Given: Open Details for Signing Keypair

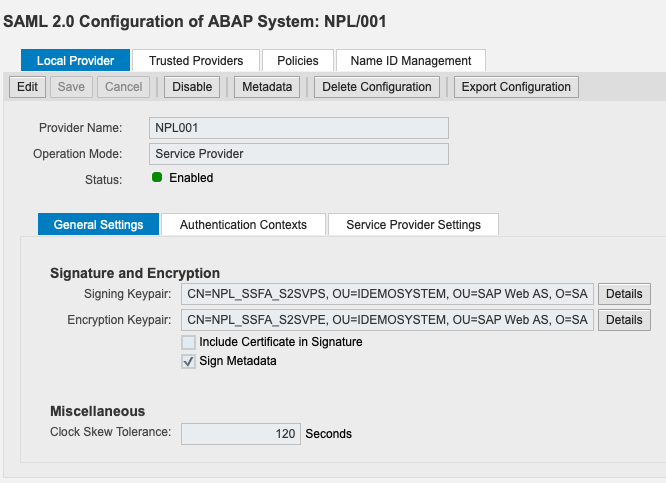Looking at the screenshot, I should (x=624, y=294).
